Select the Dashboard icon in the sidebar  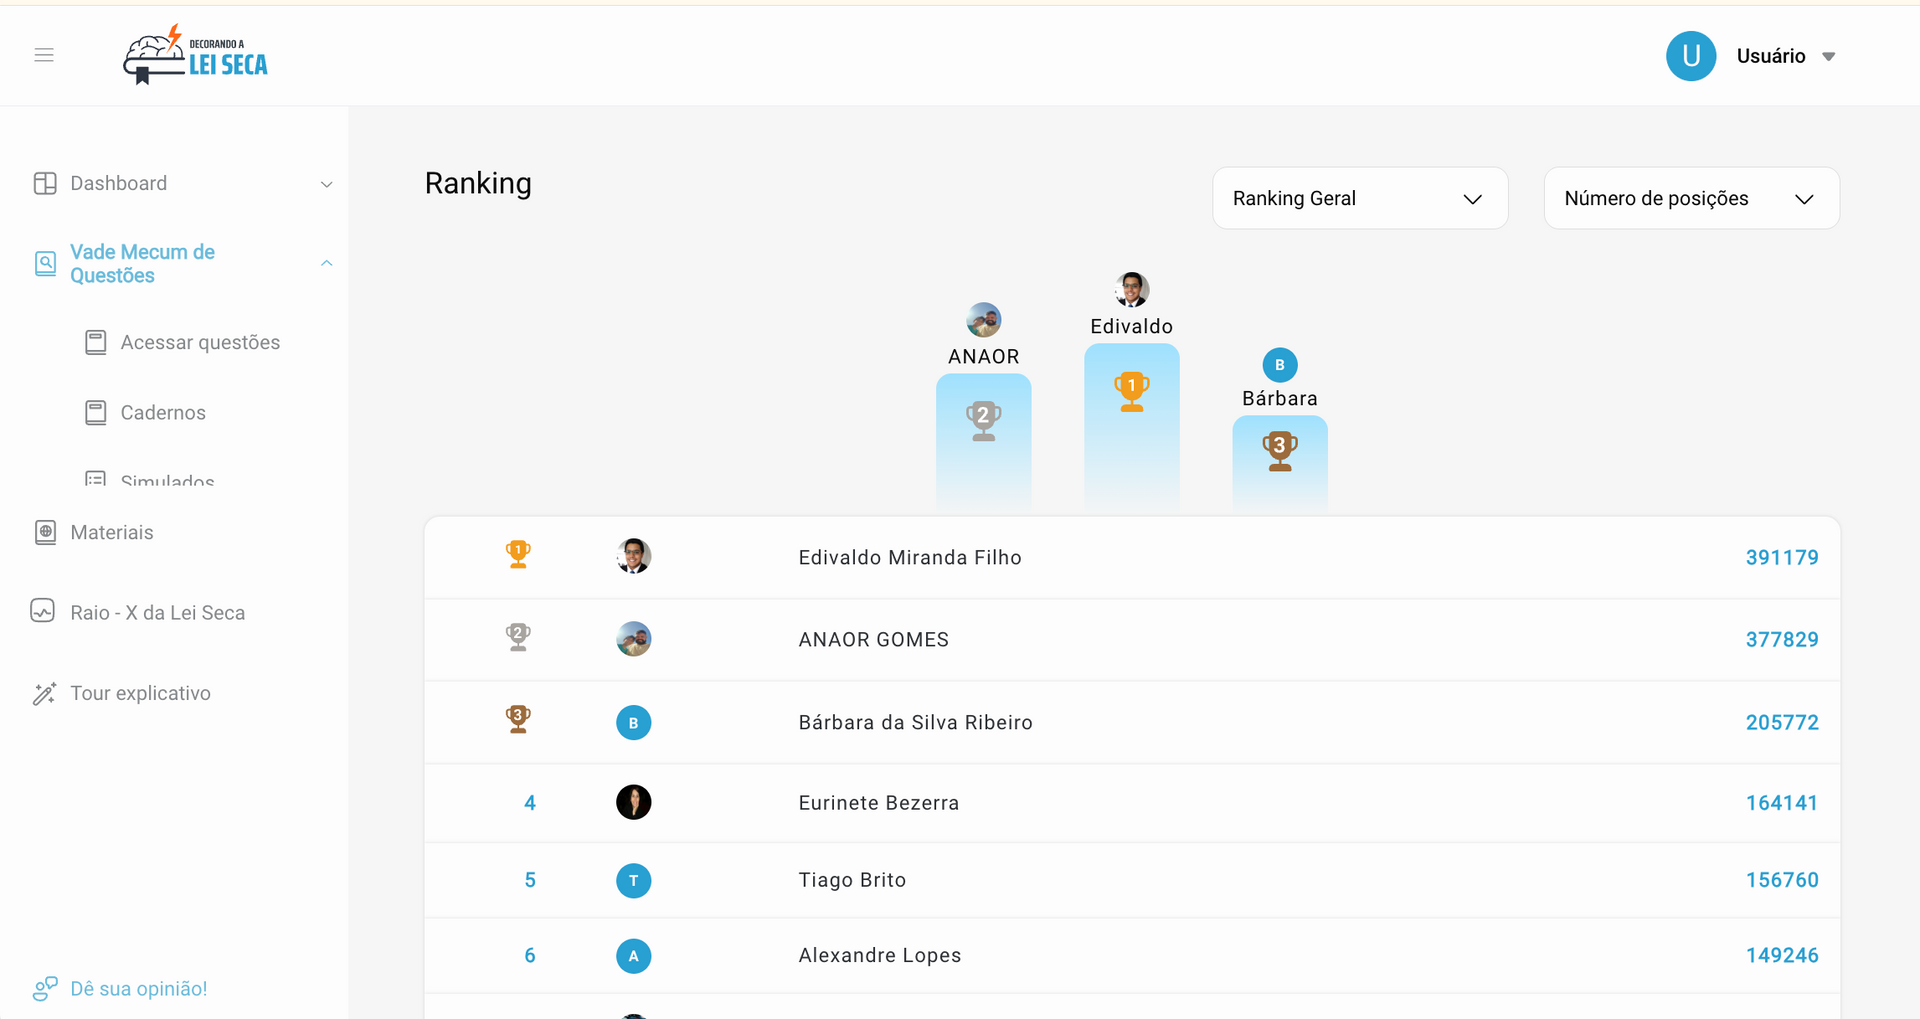45,183
